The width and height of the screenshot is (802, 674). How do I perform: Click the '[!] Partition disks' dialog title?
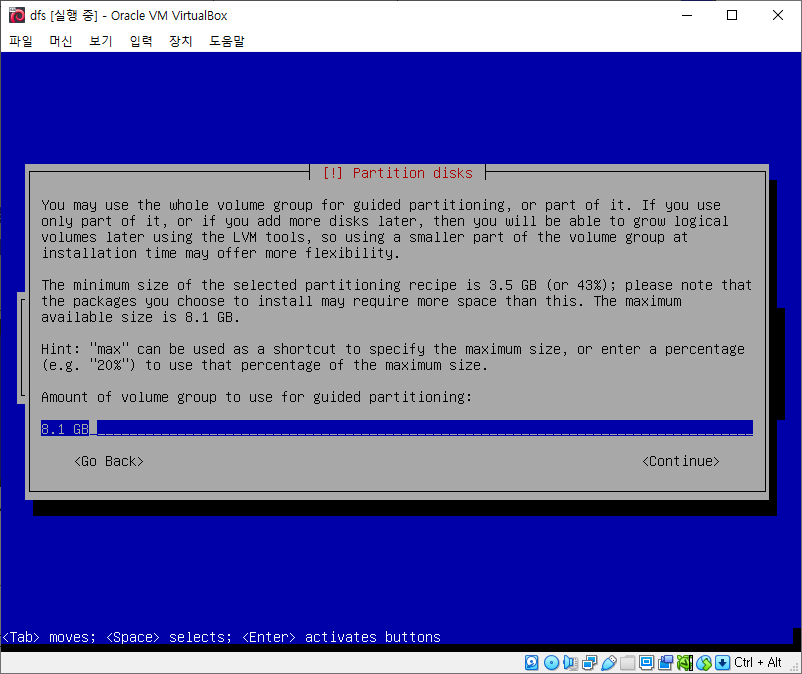coord(397,173)
